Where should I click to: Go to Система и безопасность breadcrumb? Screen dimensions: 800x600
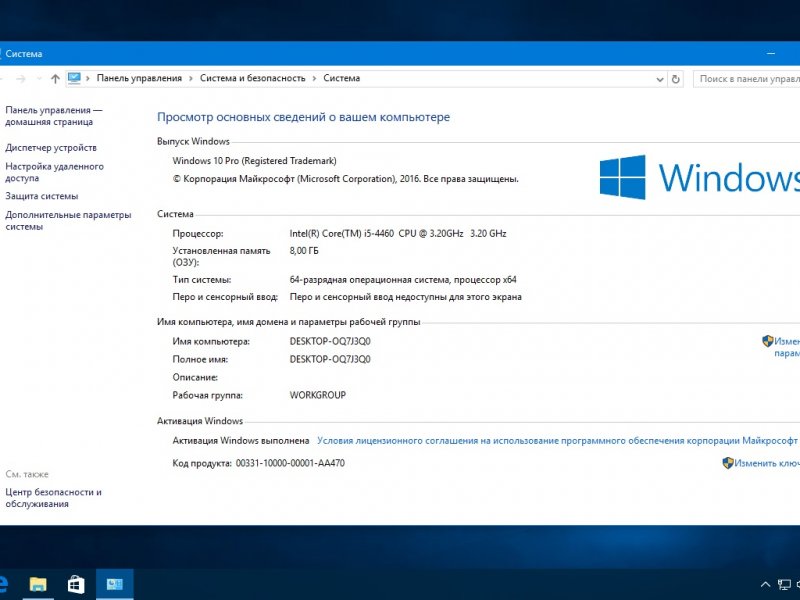click(x=253, y=78)
